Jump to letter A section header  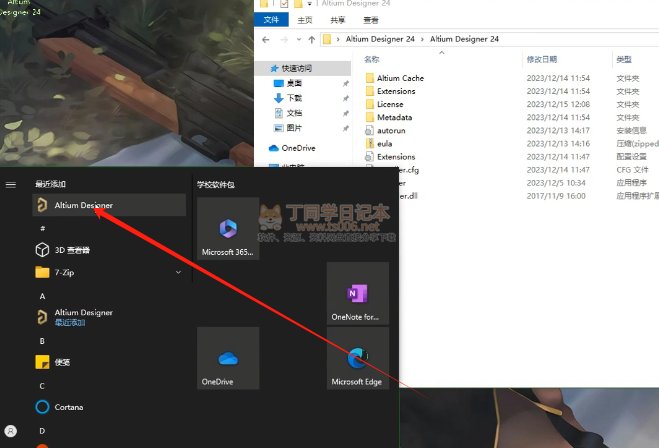coord(42,296)
